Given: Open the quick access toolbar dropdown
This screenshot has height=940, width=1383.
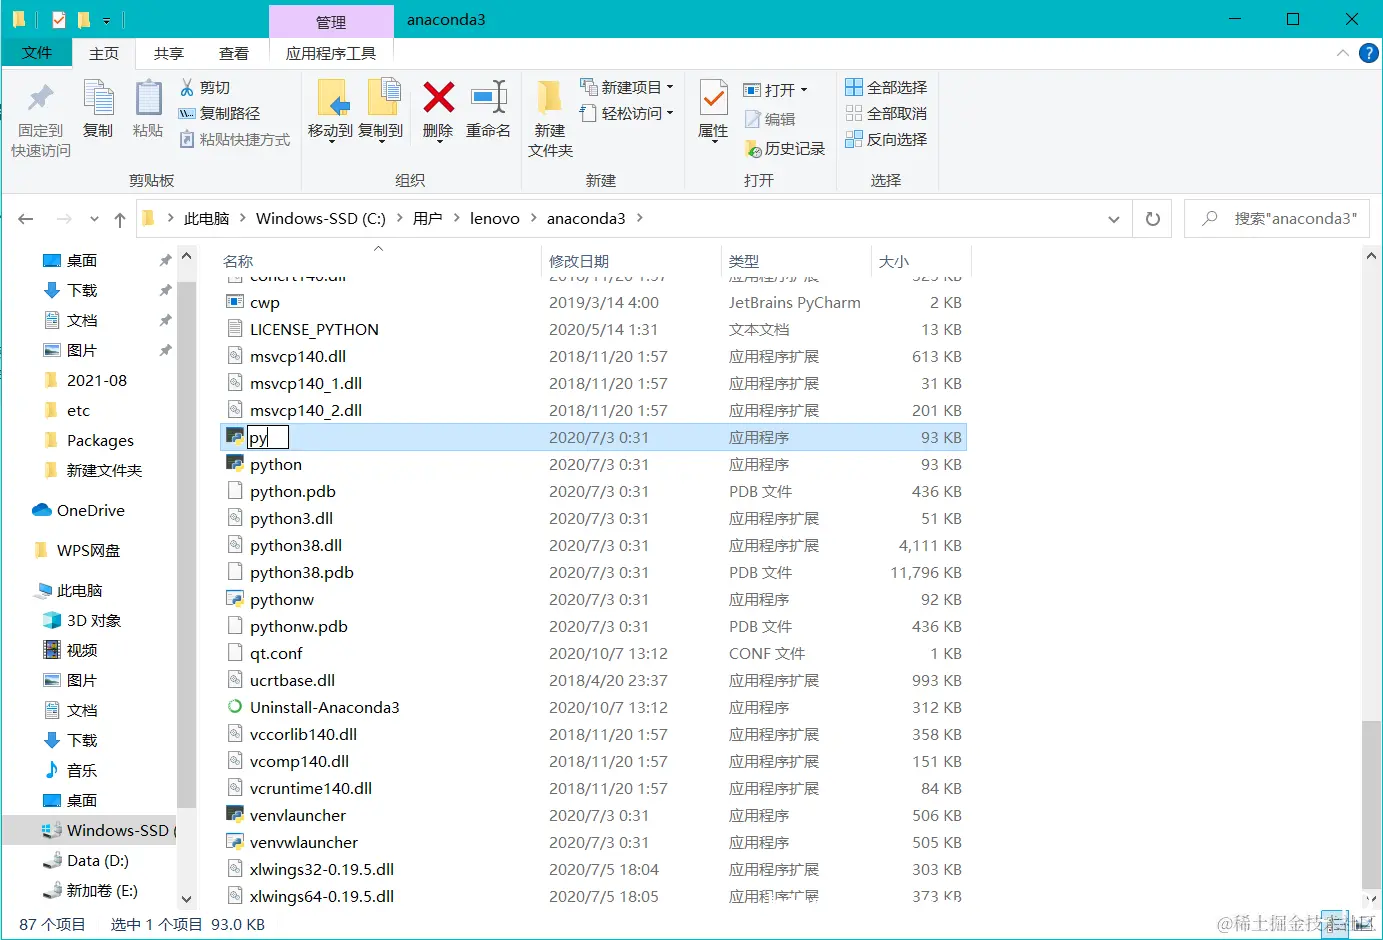Looking at the screenshot, I should tap(106, 20).
